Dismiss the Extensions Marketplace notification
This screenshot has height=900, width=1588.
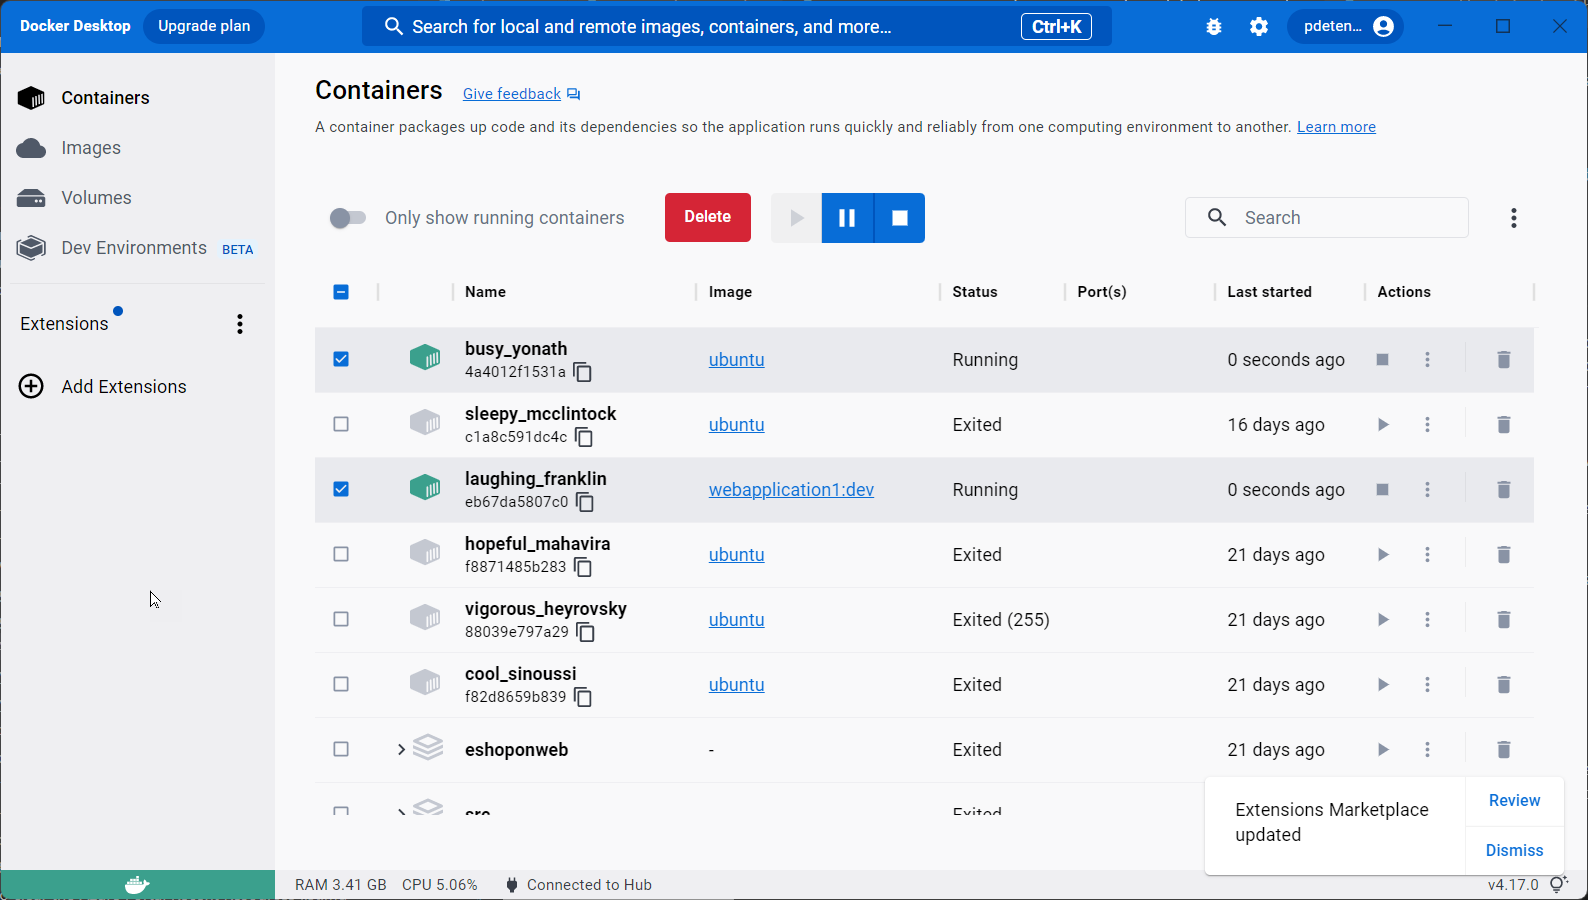[x=1514, y=850]
